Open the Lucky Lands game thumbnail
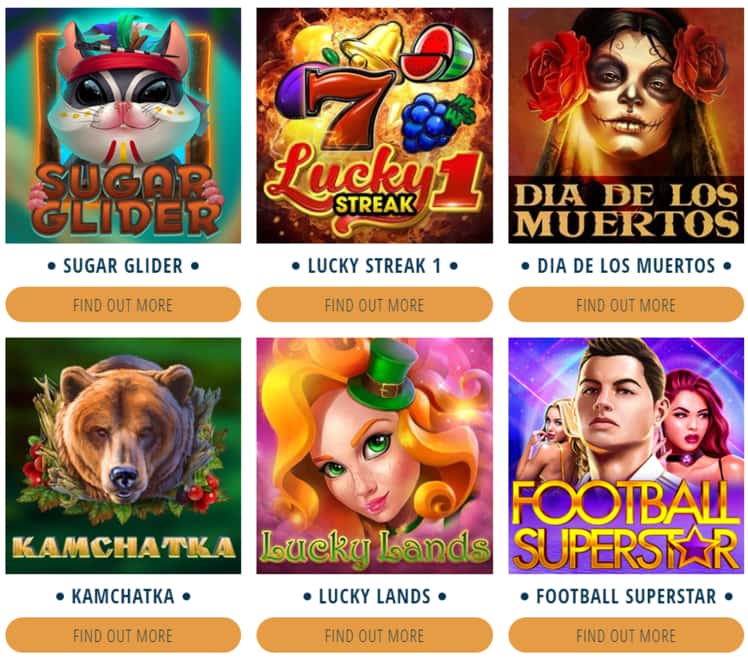 click(x=374, y=455)
